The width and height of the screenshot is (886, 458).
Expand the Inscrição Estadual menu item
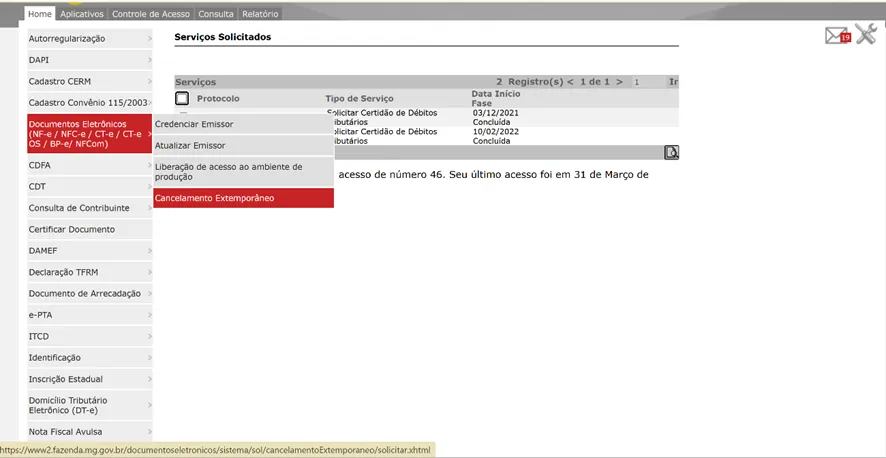90,379
